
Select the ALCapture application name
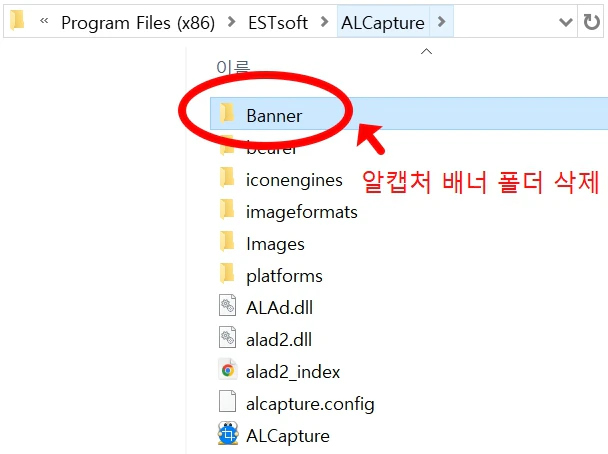pyautogui.click(x=288, y=437)
